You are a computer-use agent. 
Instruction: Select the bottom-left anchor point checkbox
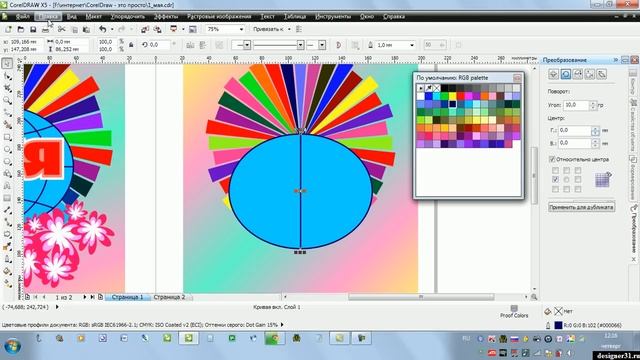(x=555, y=189)
